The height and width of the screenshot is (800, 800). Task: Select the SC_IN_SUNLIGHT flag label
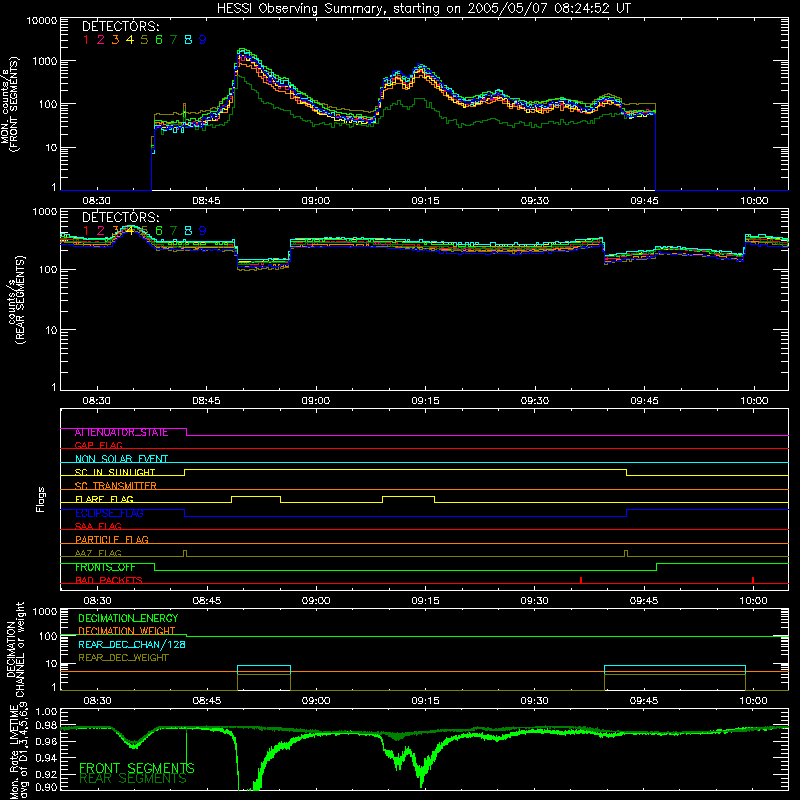pos(115,472)
